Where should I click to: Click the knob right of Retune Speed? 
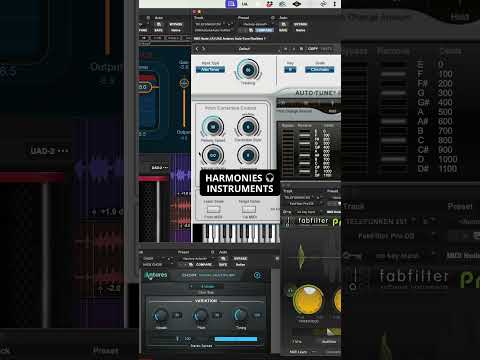coord(248,127)
